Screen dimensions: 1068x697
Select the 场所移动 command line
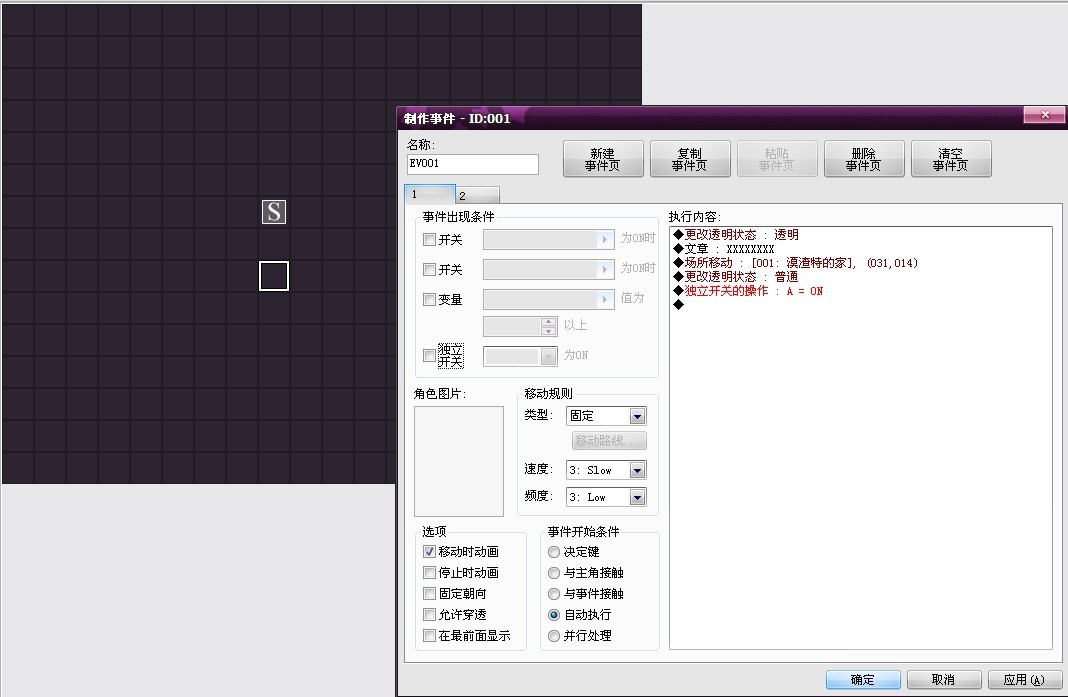tap(796, 263)
